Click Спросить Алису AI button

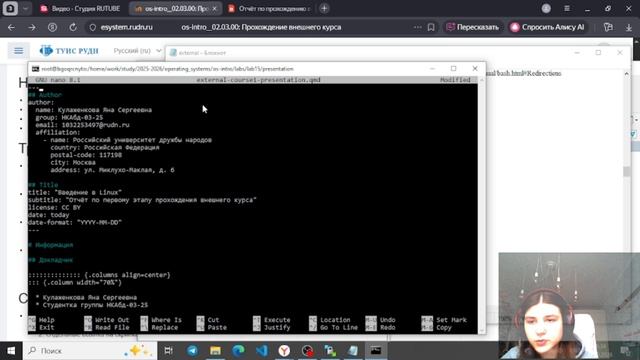(x=548, y=27)
